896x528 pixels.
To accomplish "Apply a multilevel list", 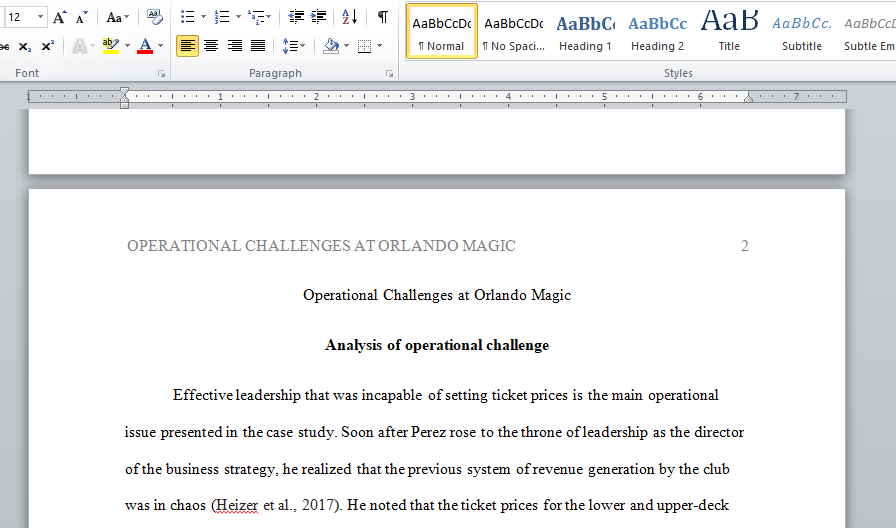I will pyautogui.click(x=256, y=17).
